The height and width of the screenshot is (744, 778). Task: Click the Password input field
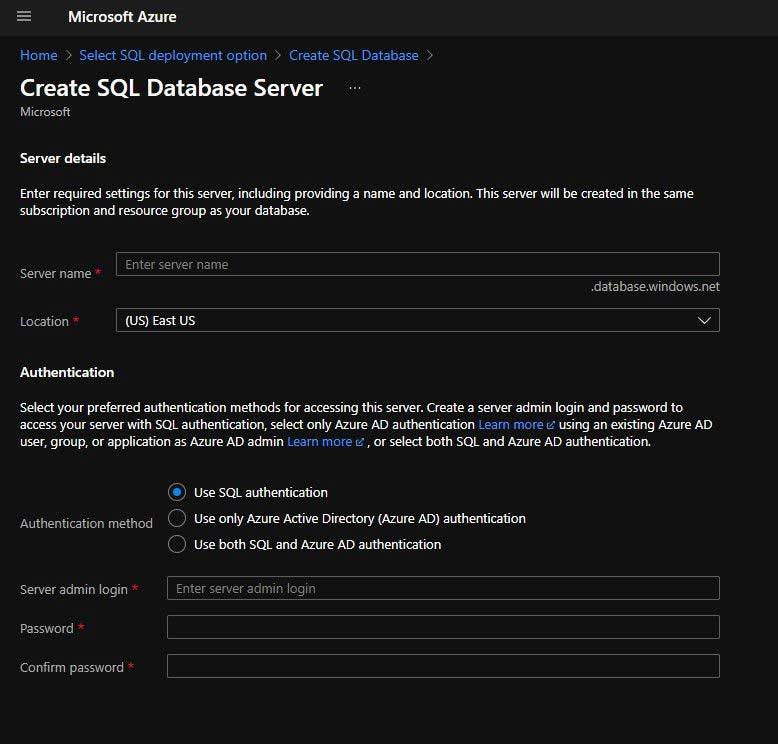(443, 627)
